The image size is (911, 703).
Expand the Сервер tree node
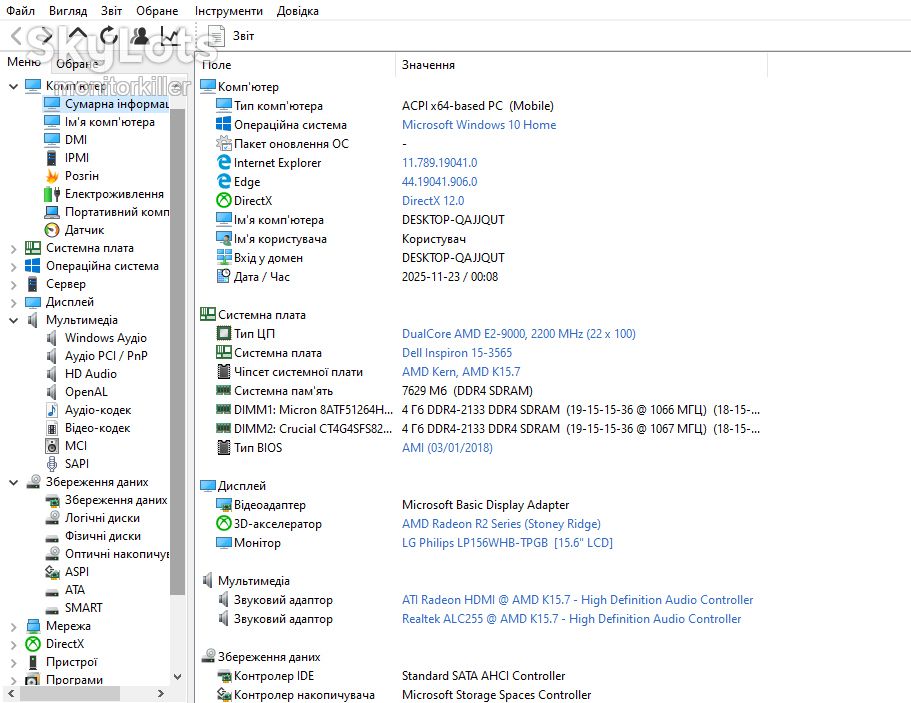[x=13, y=284]
